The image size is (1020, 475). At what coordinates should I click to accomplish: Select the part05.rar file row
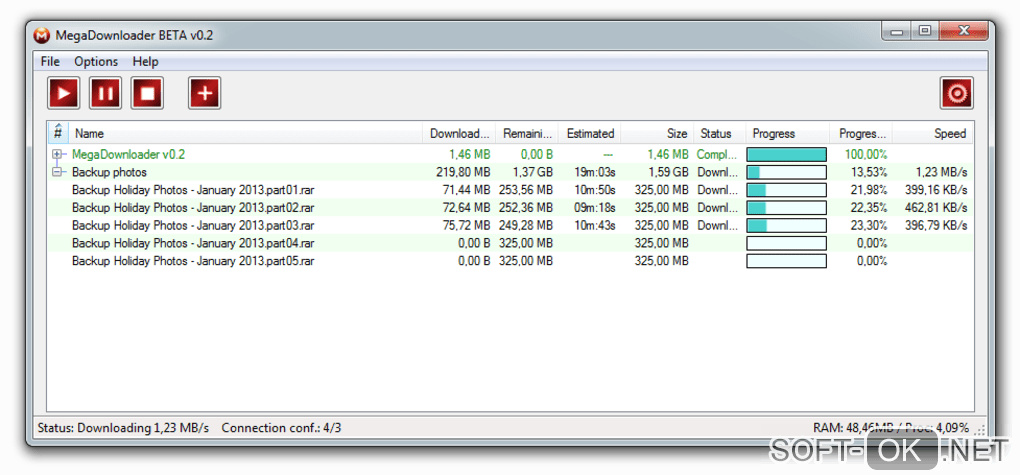click(x=511, y=261)
